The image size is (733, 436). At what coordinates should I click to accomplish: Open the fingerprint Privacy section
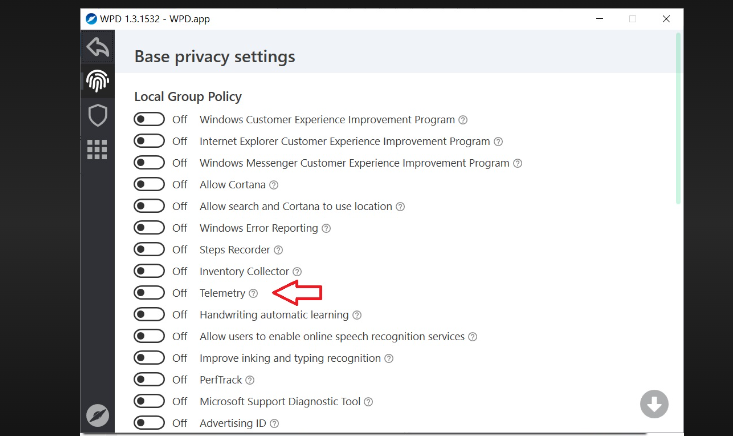pos(97,81)
